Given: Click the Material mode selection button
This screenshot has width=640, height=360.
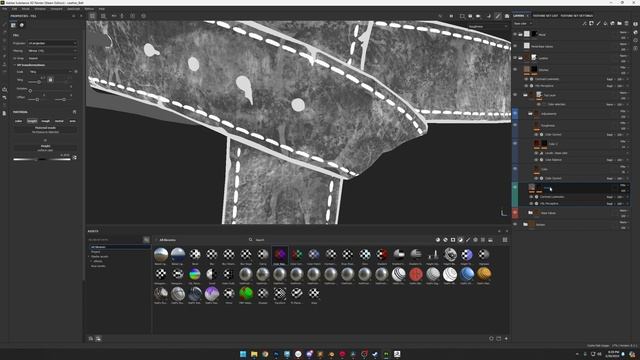Looking at the screenshot, I should tap(45, 130).
